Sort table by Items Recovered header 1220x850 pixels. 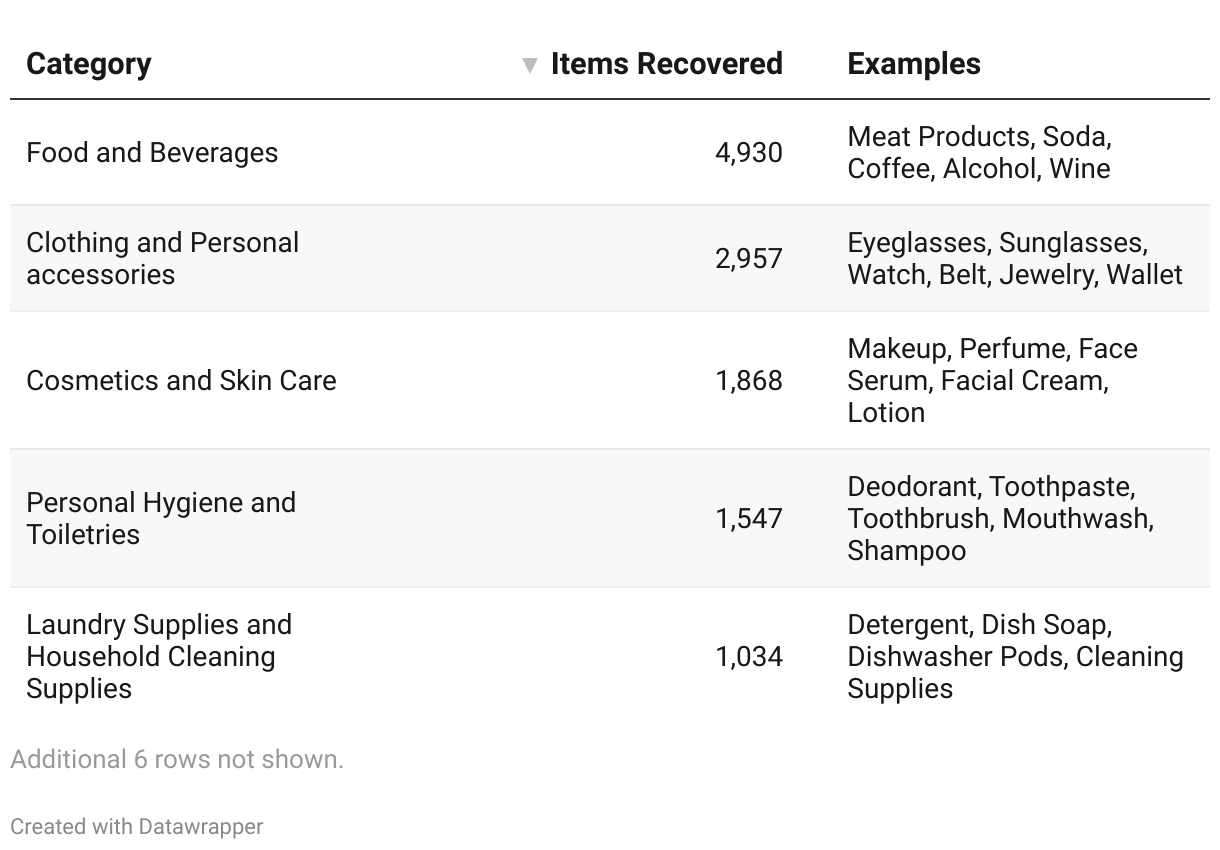pyautogui.click(x=666, y=64)
